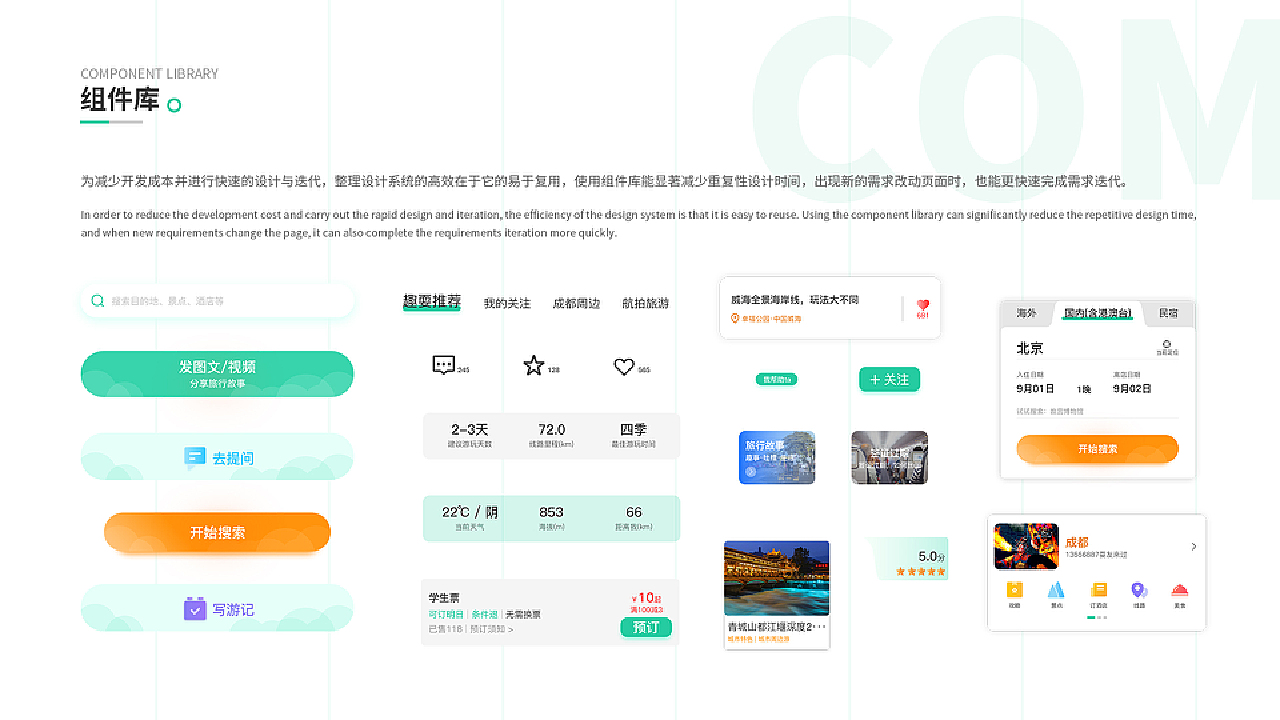This screenshot has height=720, width=1280.
Task: Click the green 发图文/视频 button
Action: [217, 373]
